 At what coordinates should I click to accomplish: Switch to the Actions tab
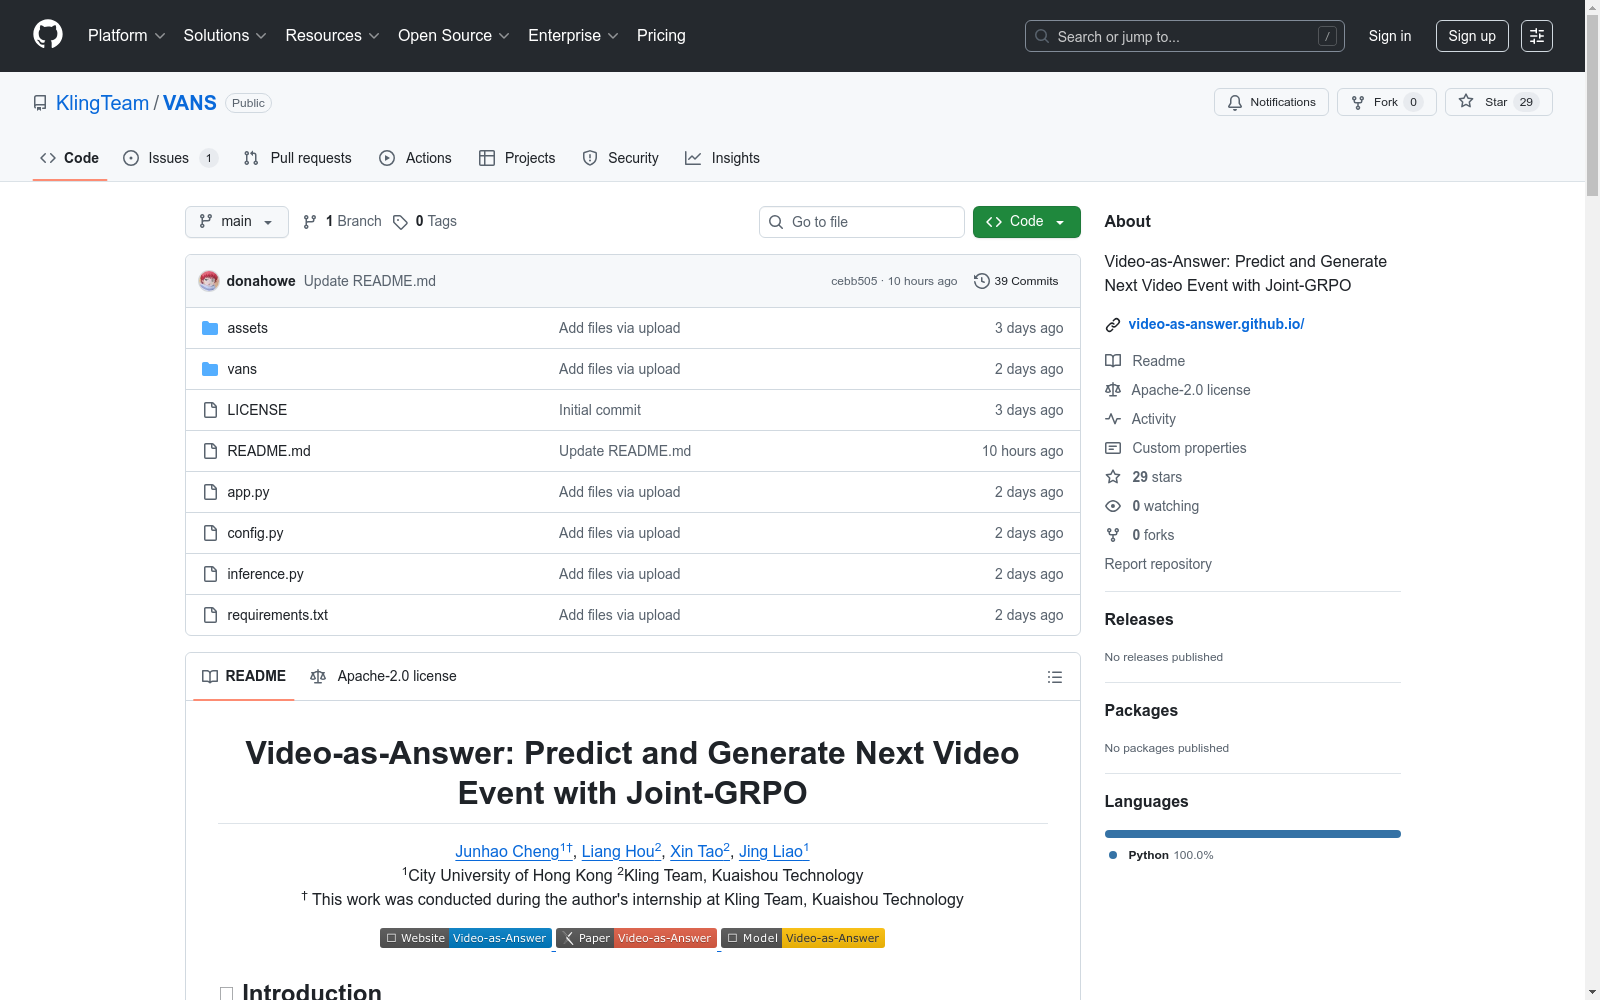(416, 158)
